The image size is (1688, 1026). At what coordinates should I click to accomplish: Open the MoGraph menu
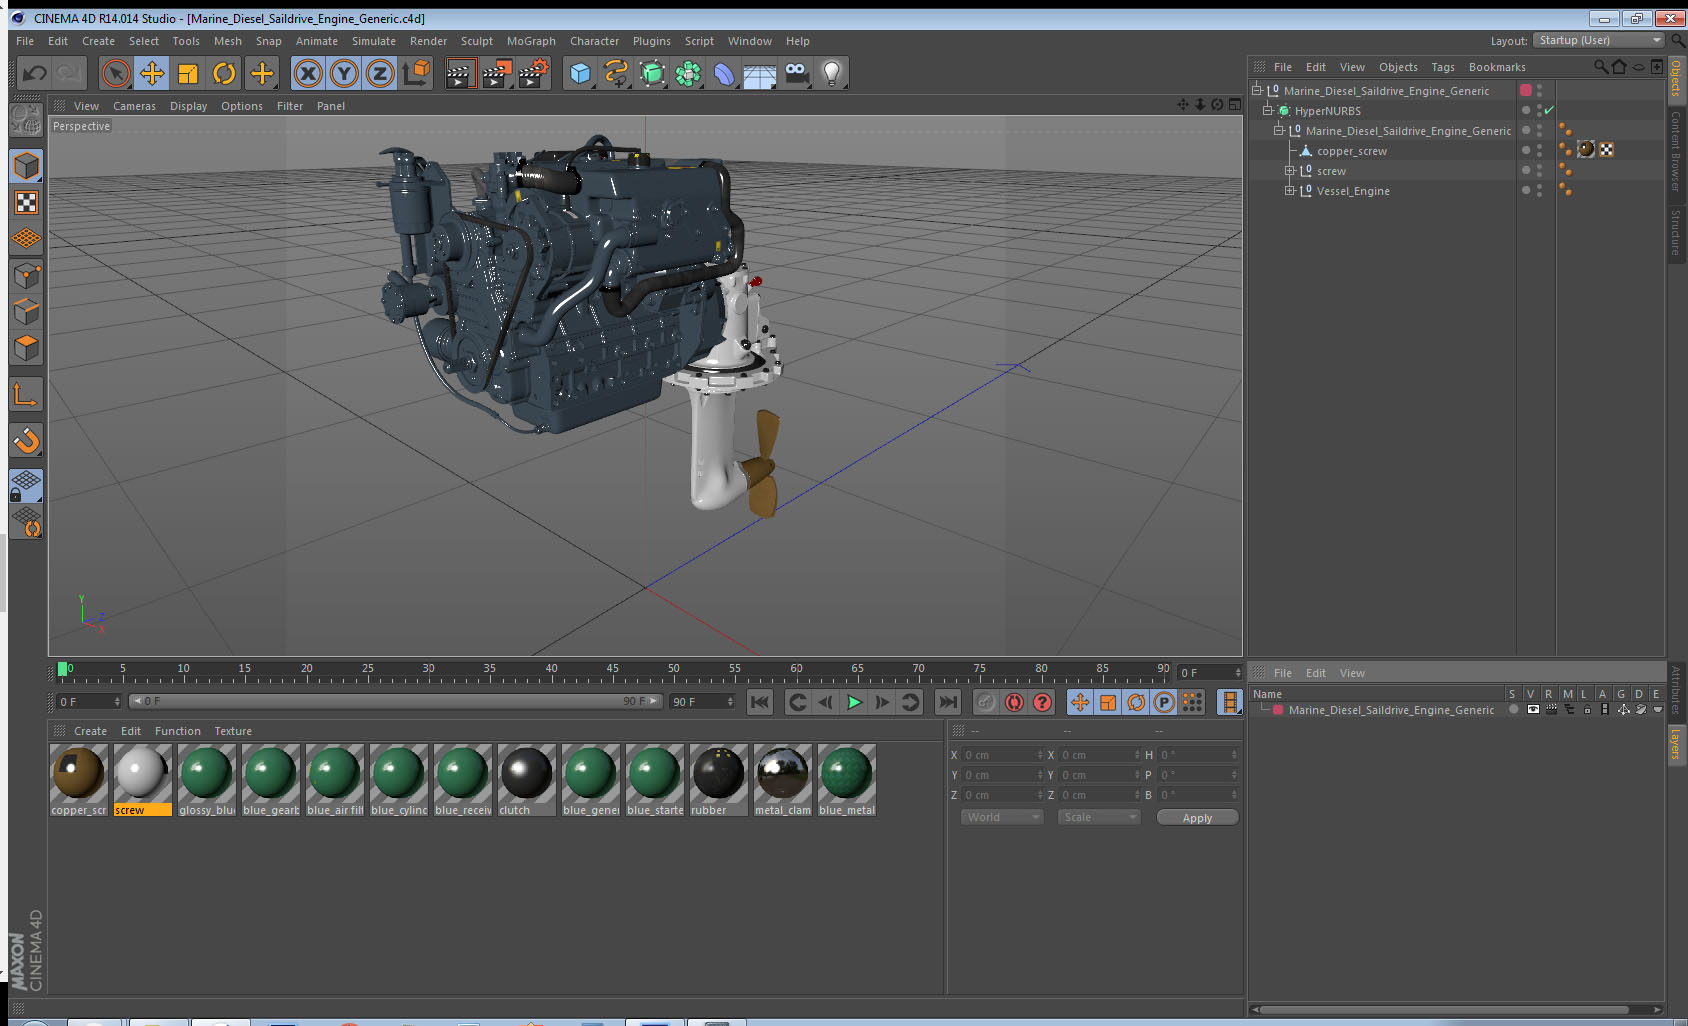click(531, 41)
